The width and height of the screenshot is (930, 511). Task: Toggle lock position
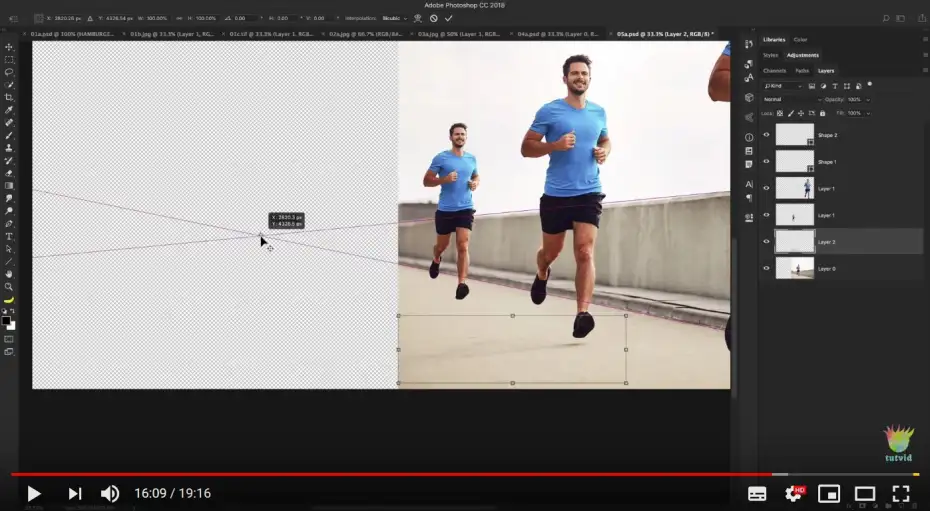click(801, 113)
